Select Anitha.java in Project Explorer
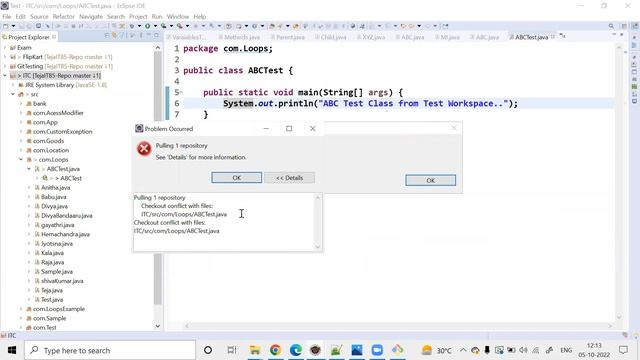The height and width of the screenshot is (360, 640). pos(56,188)
